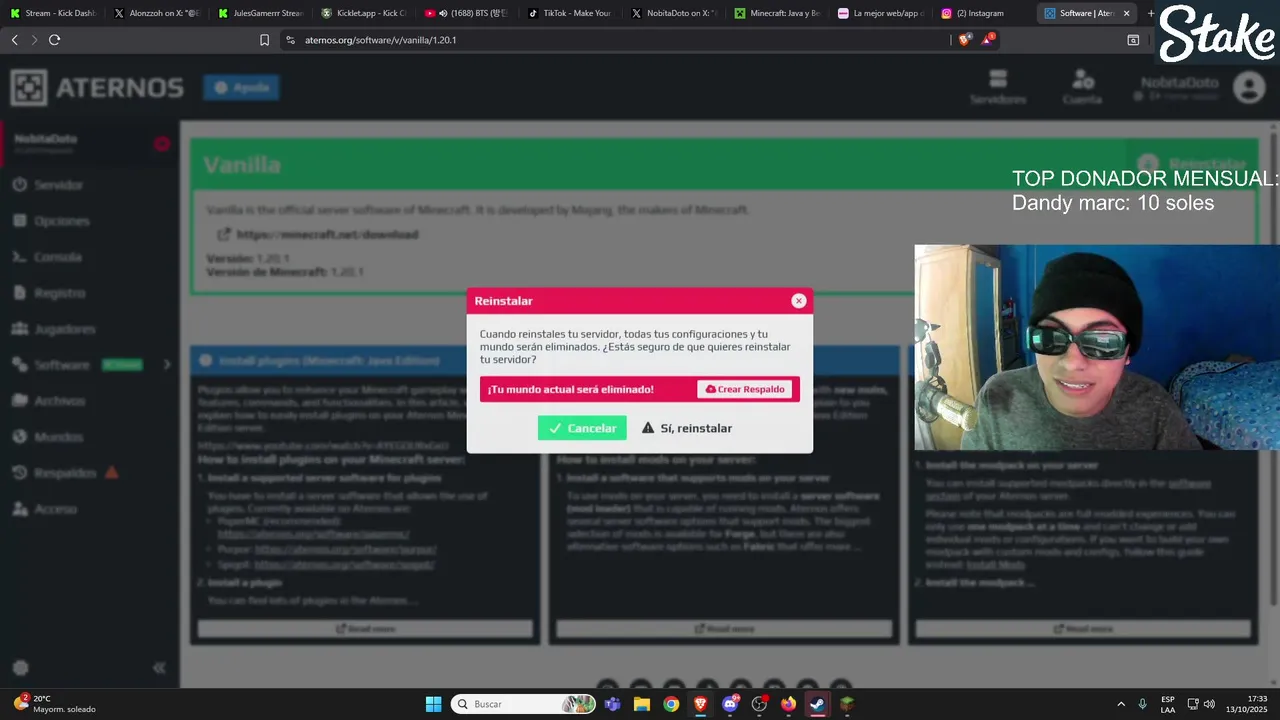
Task: Open Cuenta in the Aternos header
Action: point(1082,87)
